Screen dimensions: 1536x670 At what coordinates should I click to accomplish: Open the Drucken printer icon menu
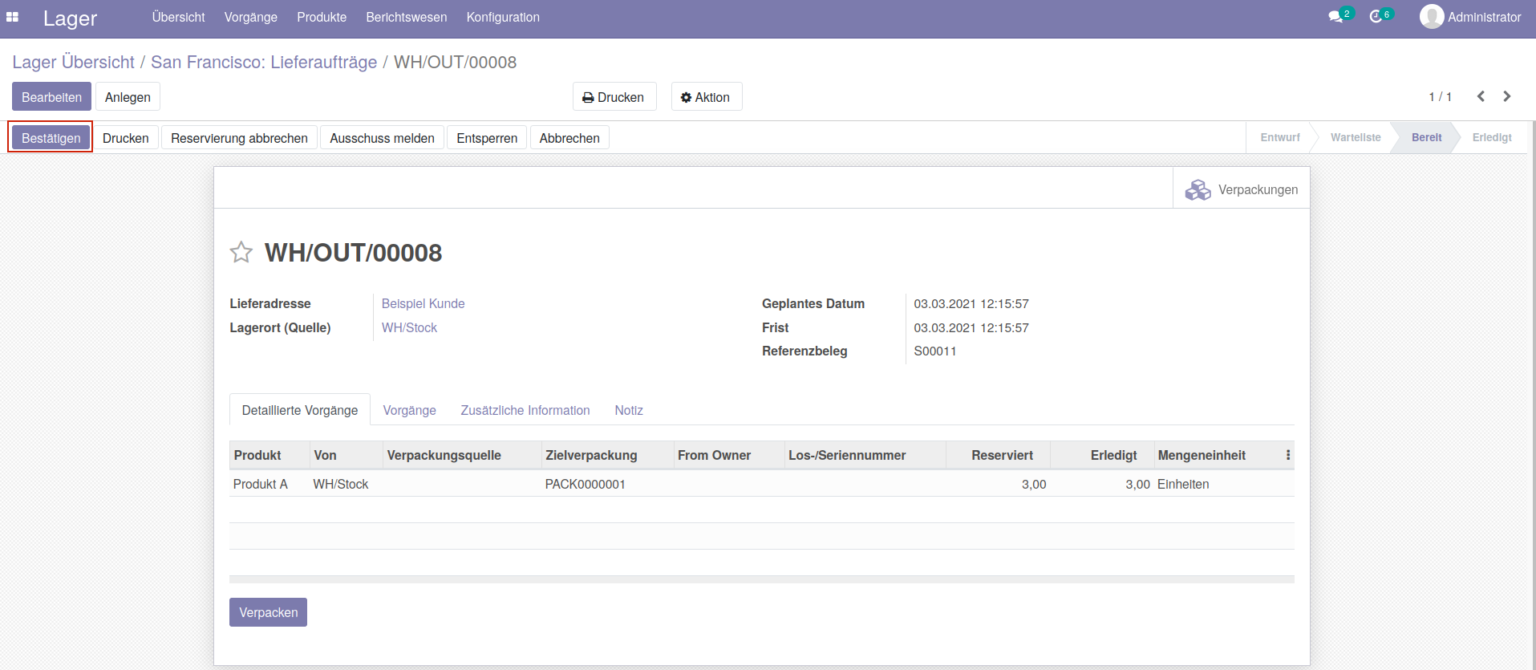(x=614, y=96)
